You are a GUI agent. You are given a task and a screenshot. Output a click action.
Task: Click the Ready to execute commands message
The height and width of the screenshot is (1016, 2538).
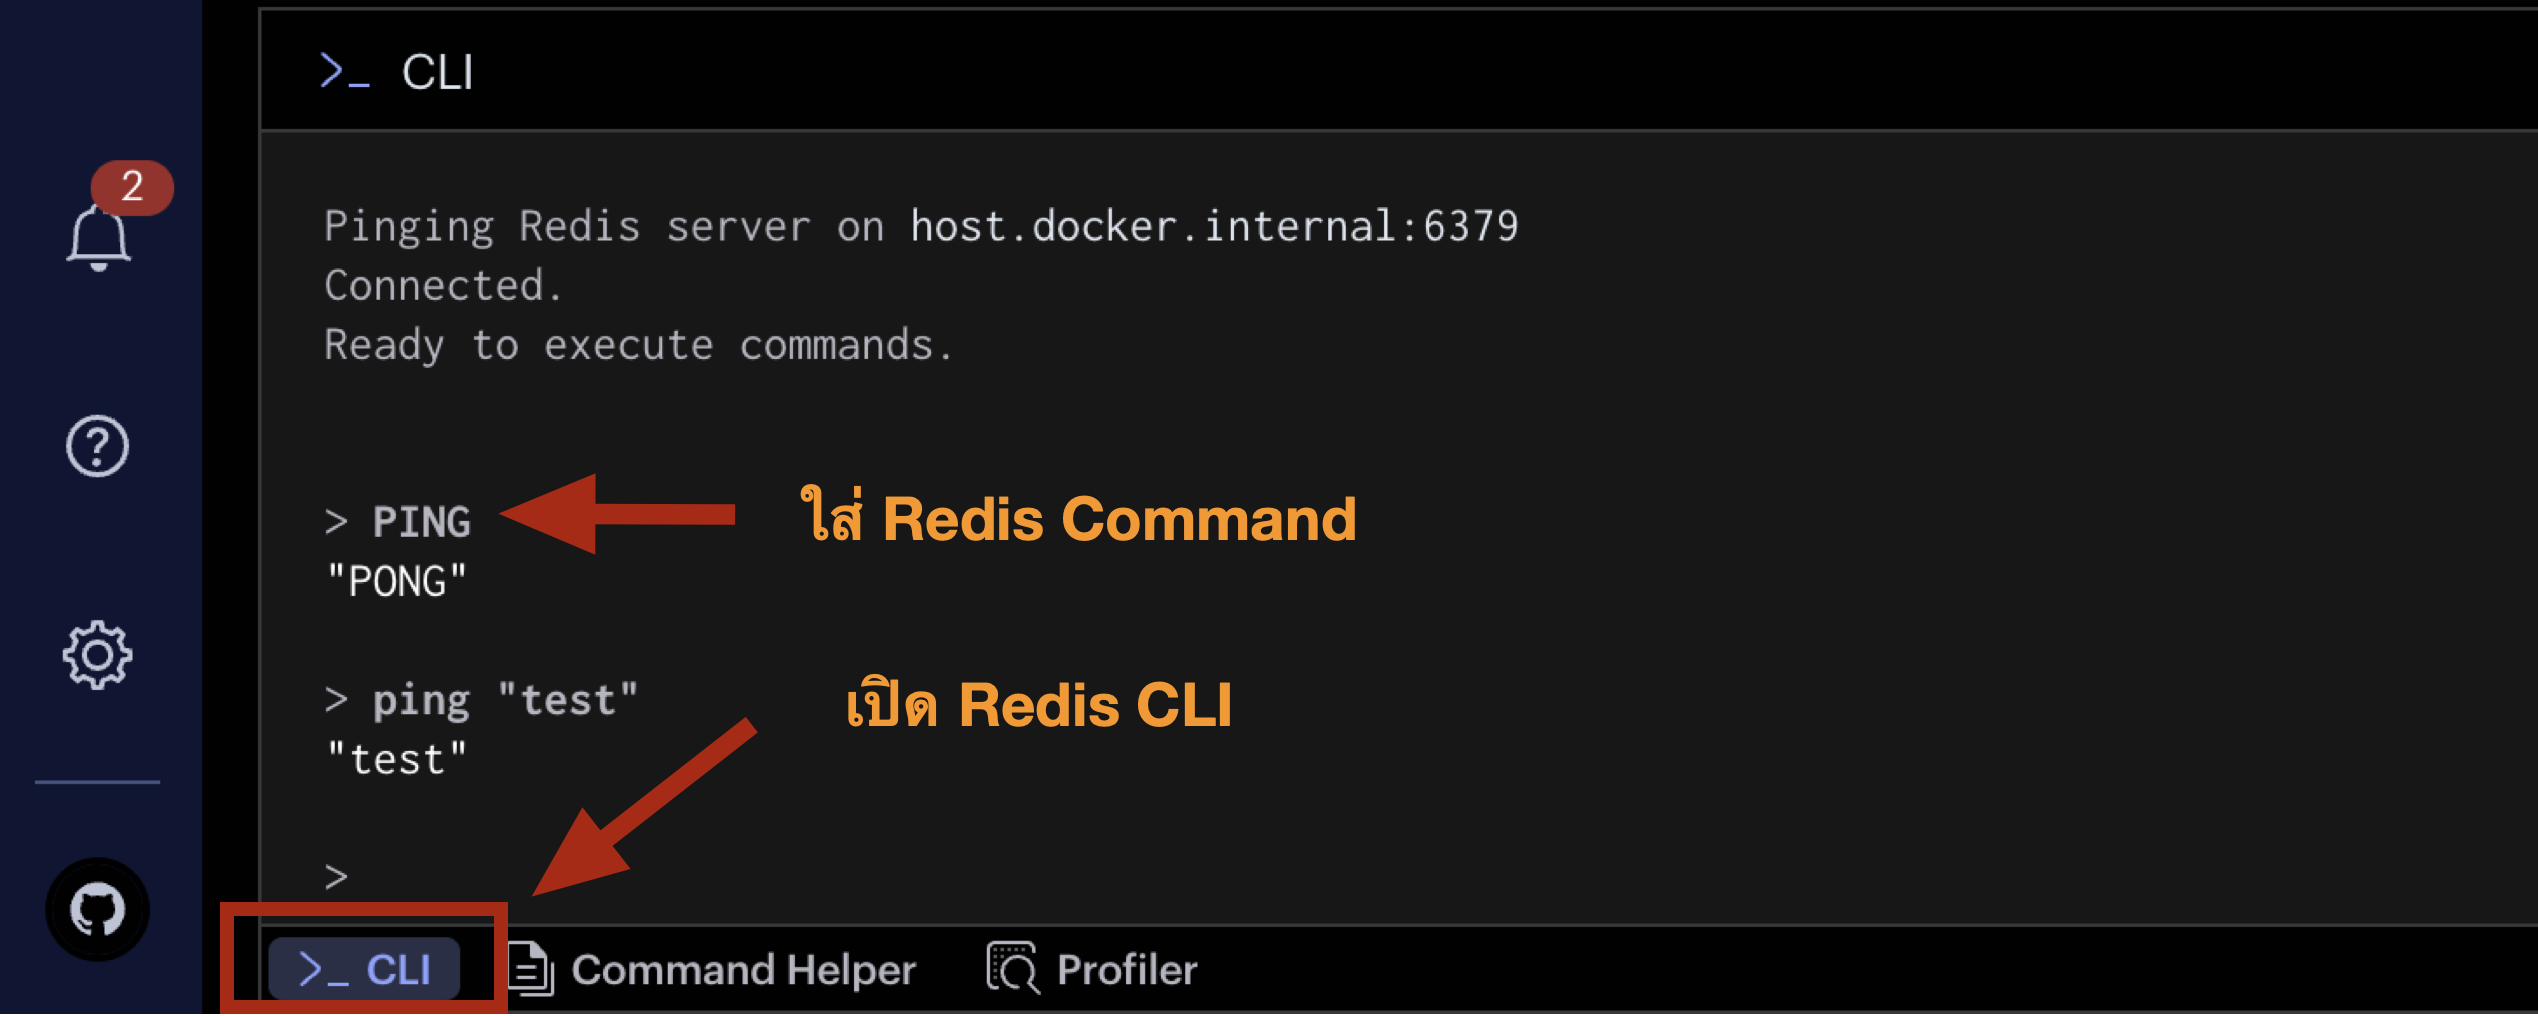(636, 345)
